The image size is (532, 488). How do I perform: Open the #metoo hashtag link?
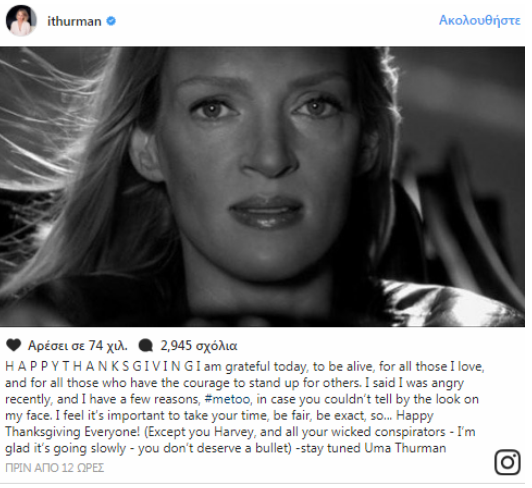click(228, 399)
